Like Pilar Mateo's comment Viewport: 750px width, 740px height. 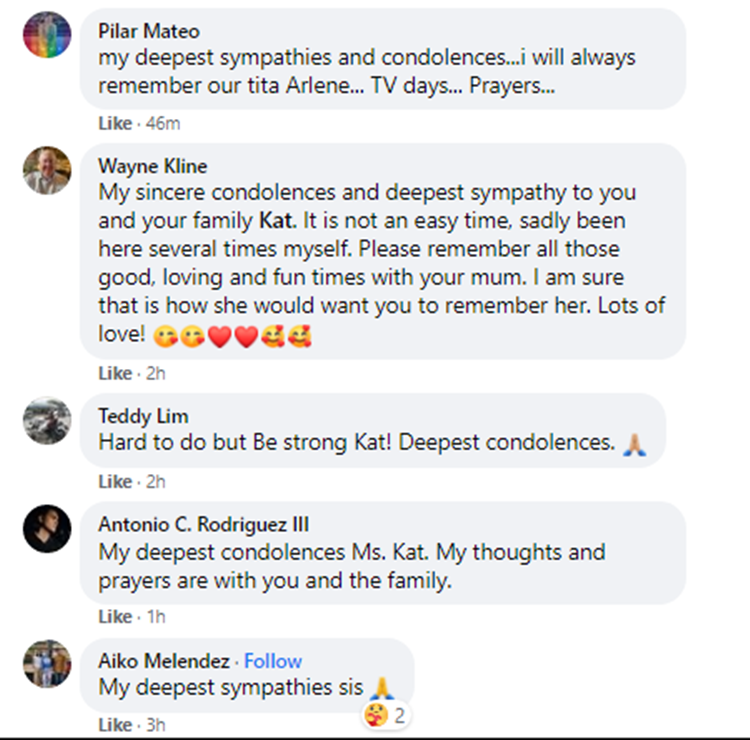(x=114, y=124)
